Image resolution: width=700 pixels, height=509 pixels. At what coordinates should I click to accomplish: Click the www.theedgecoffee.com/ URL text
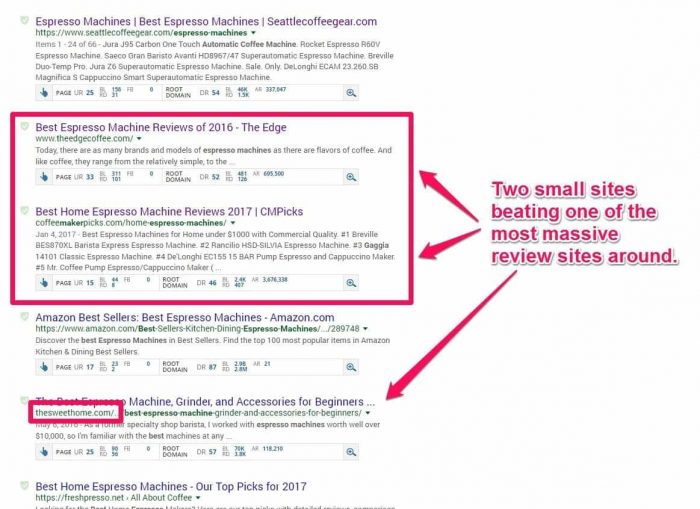[84, 139]
